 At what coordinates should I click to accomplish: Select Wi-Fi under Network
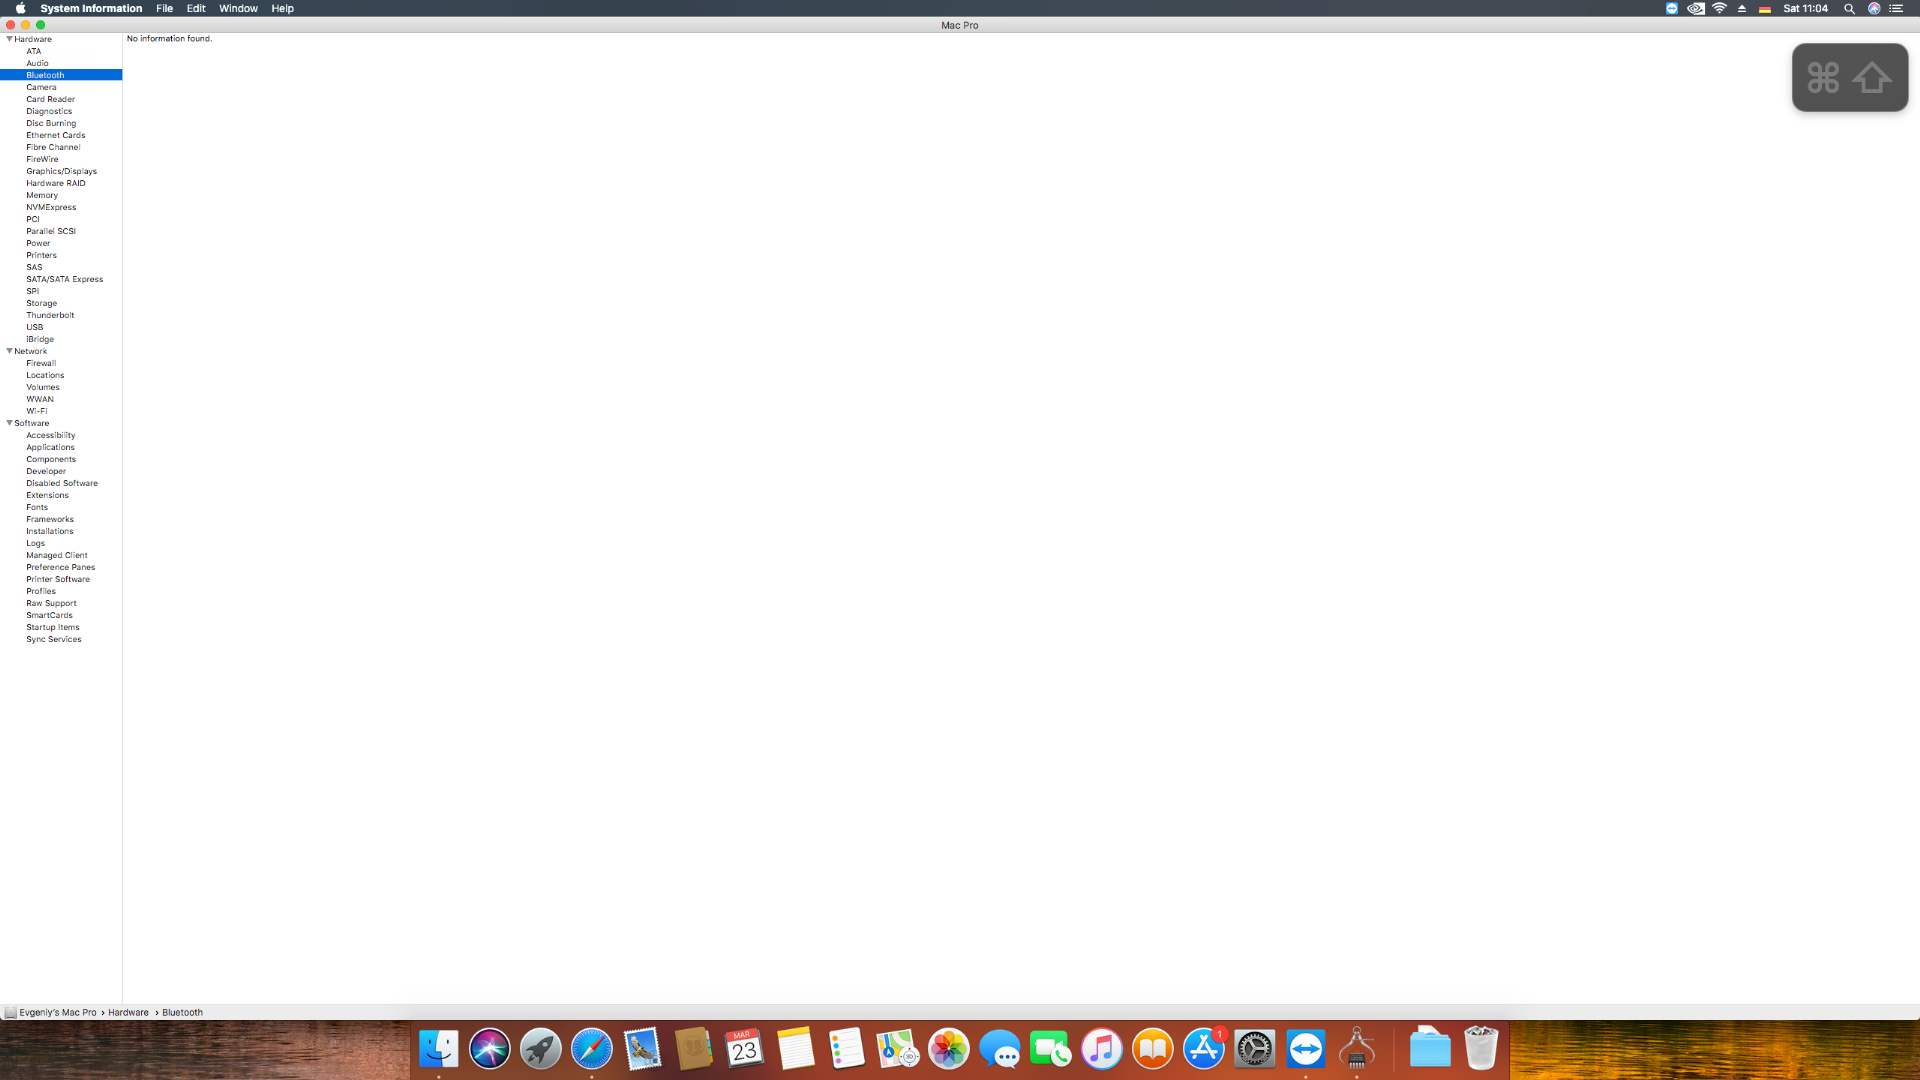click(x=36, y=411)
